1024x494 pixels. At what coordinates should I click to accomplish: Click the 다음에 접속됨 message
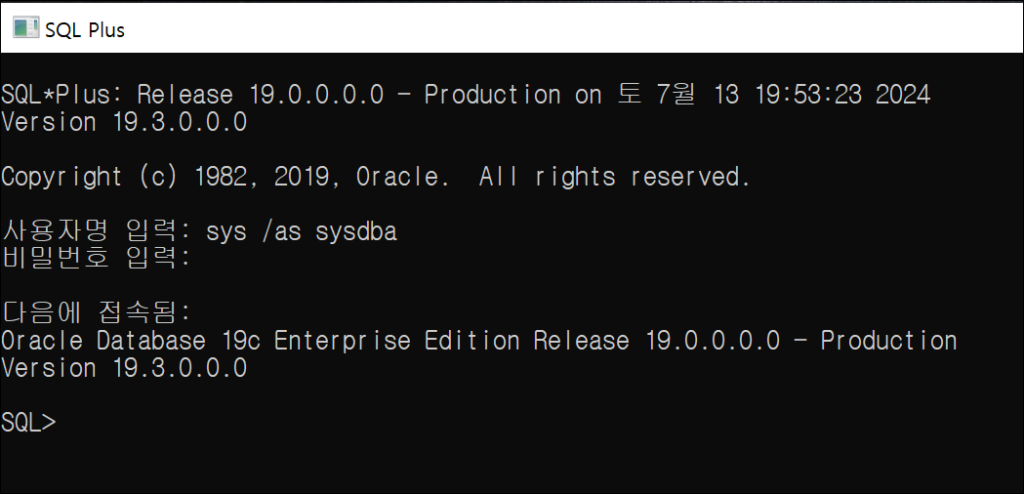[96, 314]
